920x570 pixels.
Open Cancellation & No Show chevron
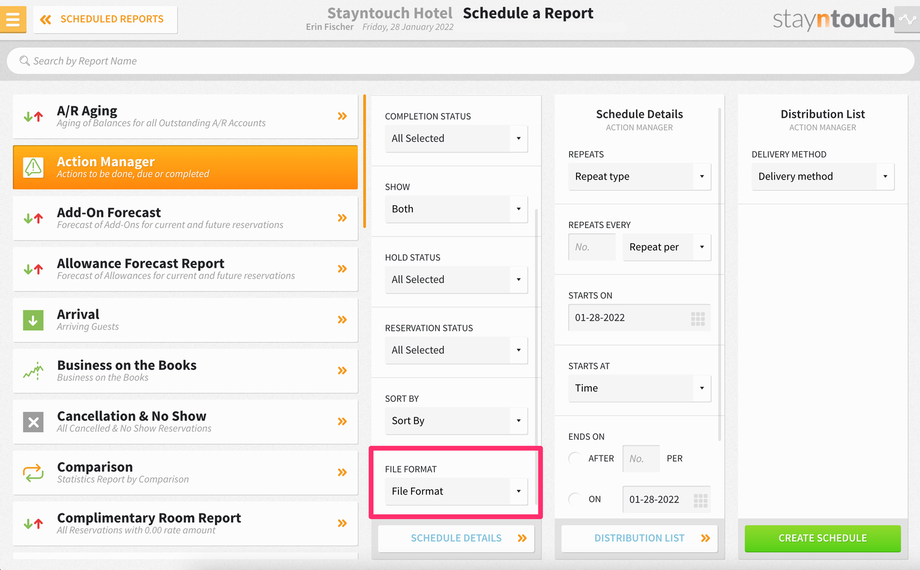pyautogui.click(x=342, y=421)
